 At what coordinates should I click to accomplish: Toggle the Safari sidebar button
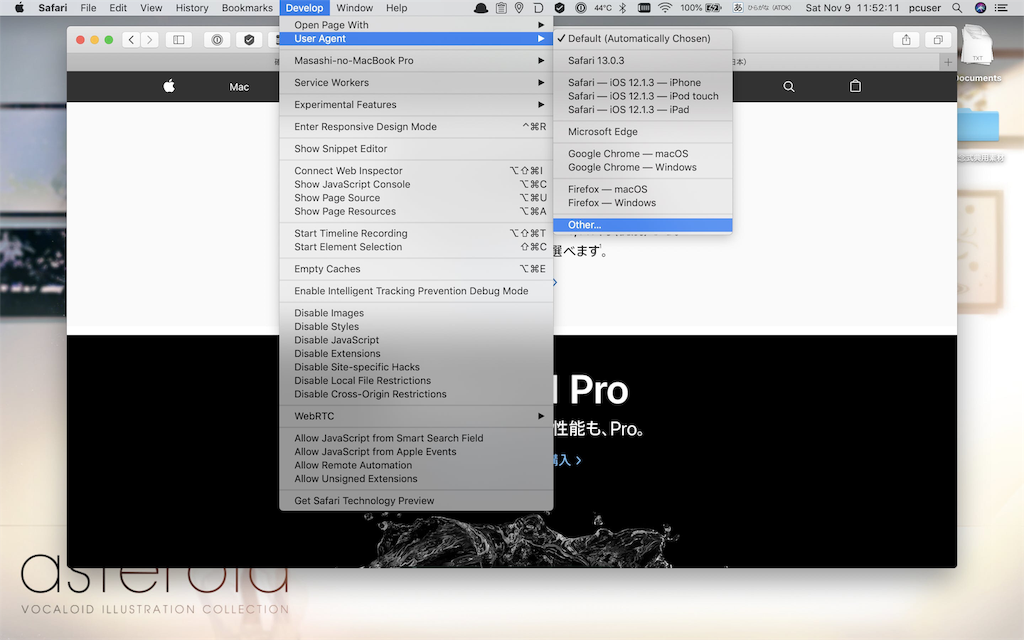[x=178, y=40]
